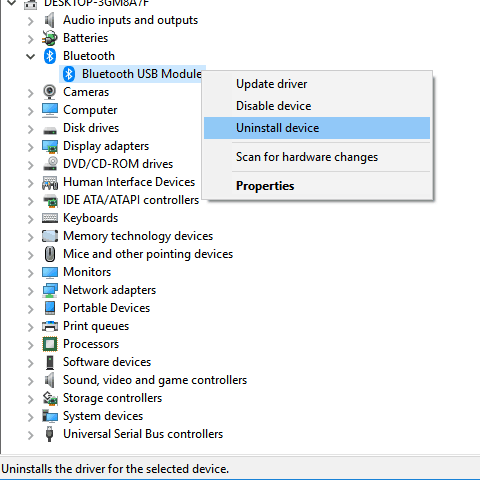Collapse the Bluetooth category
The height and width of the screenshot is (480, 480).
point(30,56)
